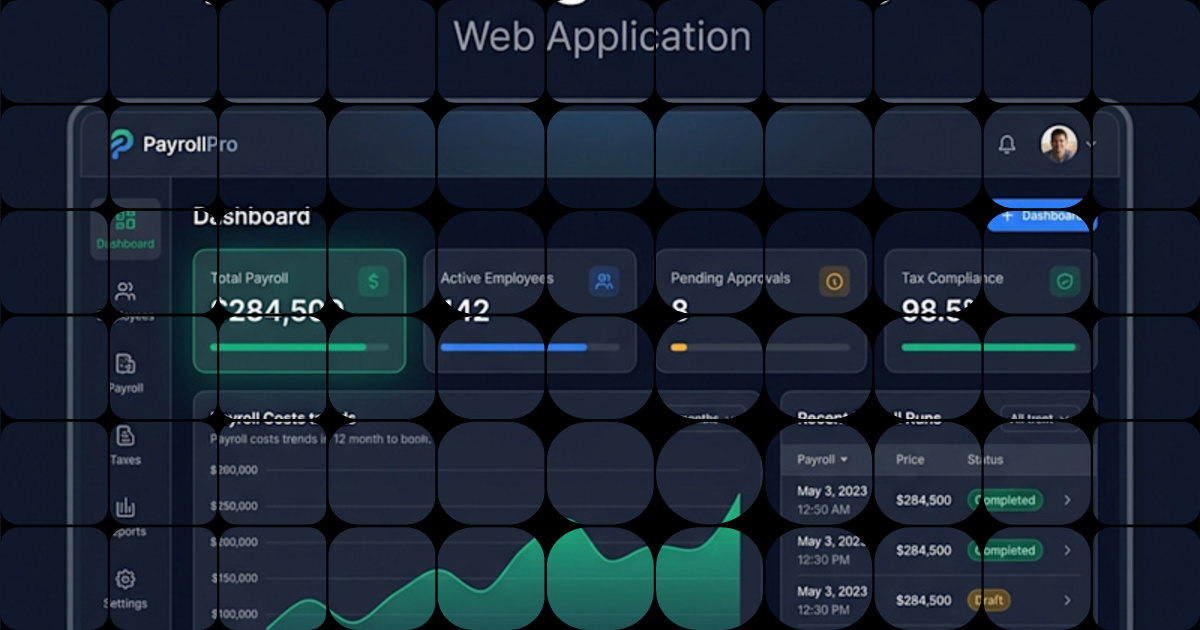Click the Total Payroll green progress bar

coord(288,347)
